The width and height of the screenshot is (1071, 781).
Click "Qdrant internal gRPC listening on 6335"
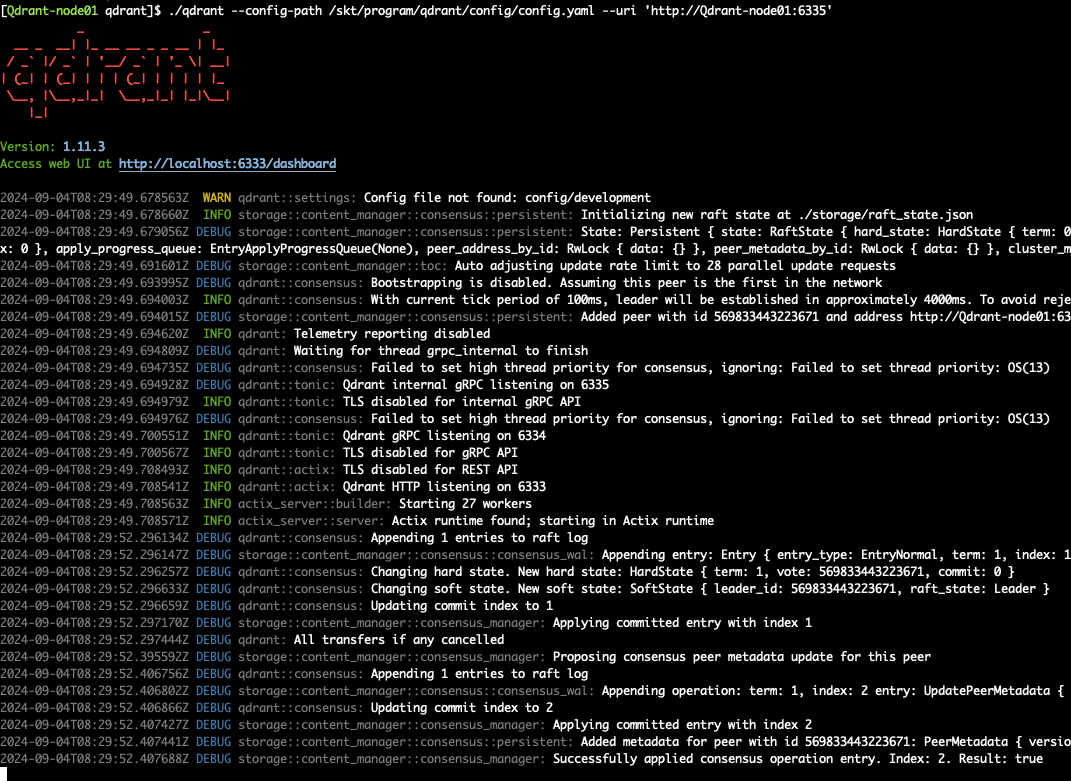point(475,385)
